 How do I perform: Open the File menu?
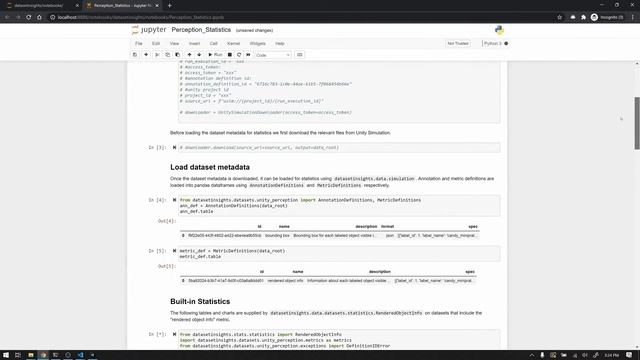pyautogui.click(x=139, y=43)
